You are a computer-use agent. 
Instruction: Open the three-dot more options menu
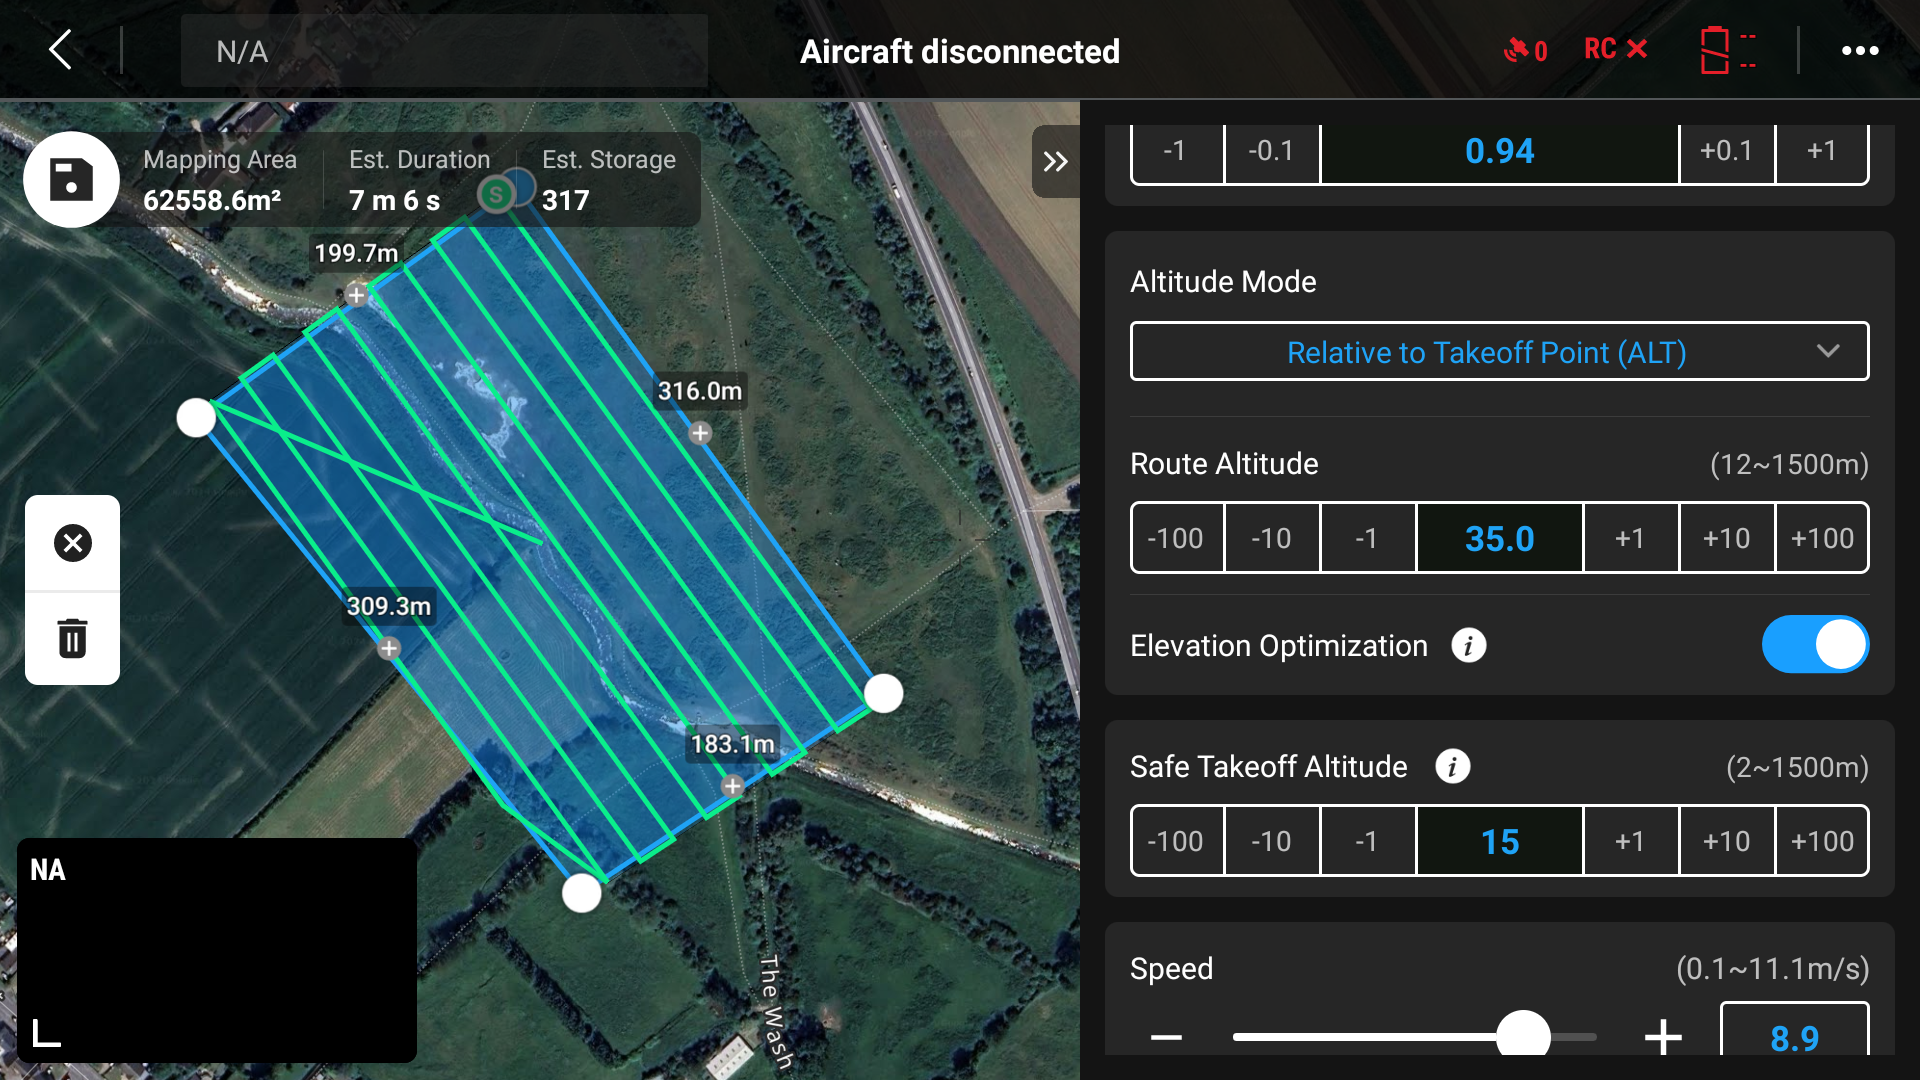click(1860, 51)
